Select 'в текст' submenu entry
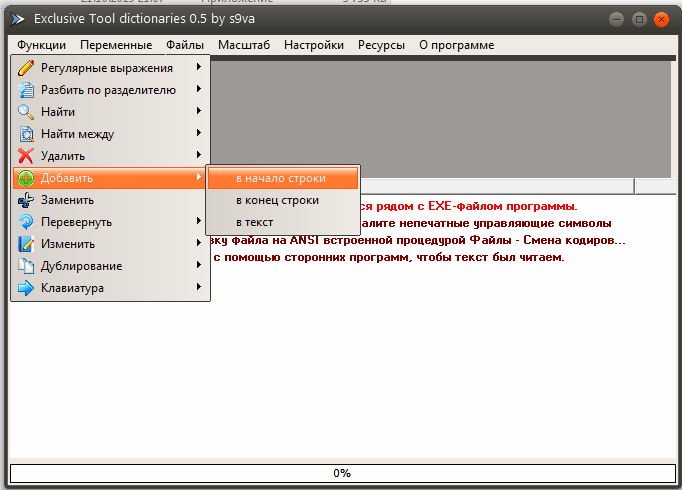 pyautogui.click(x=254, y=222)
